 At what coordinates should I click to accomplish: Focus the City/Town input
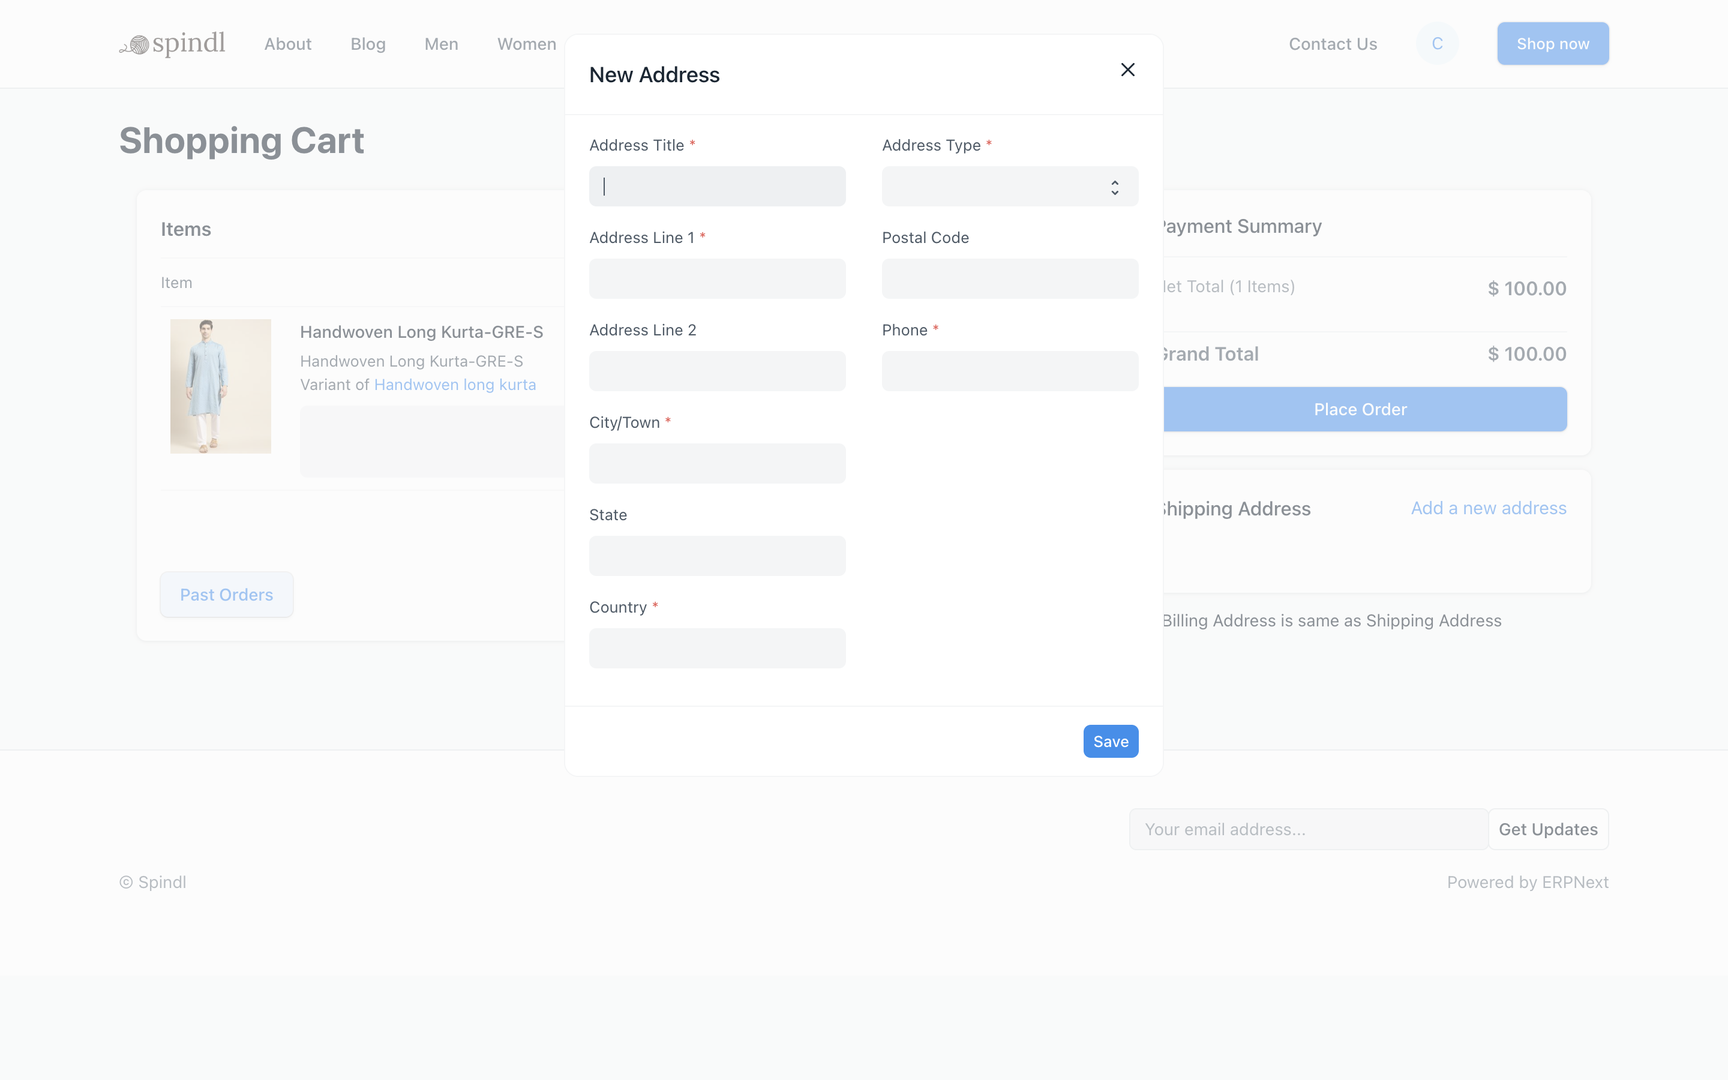pos(717,464)
